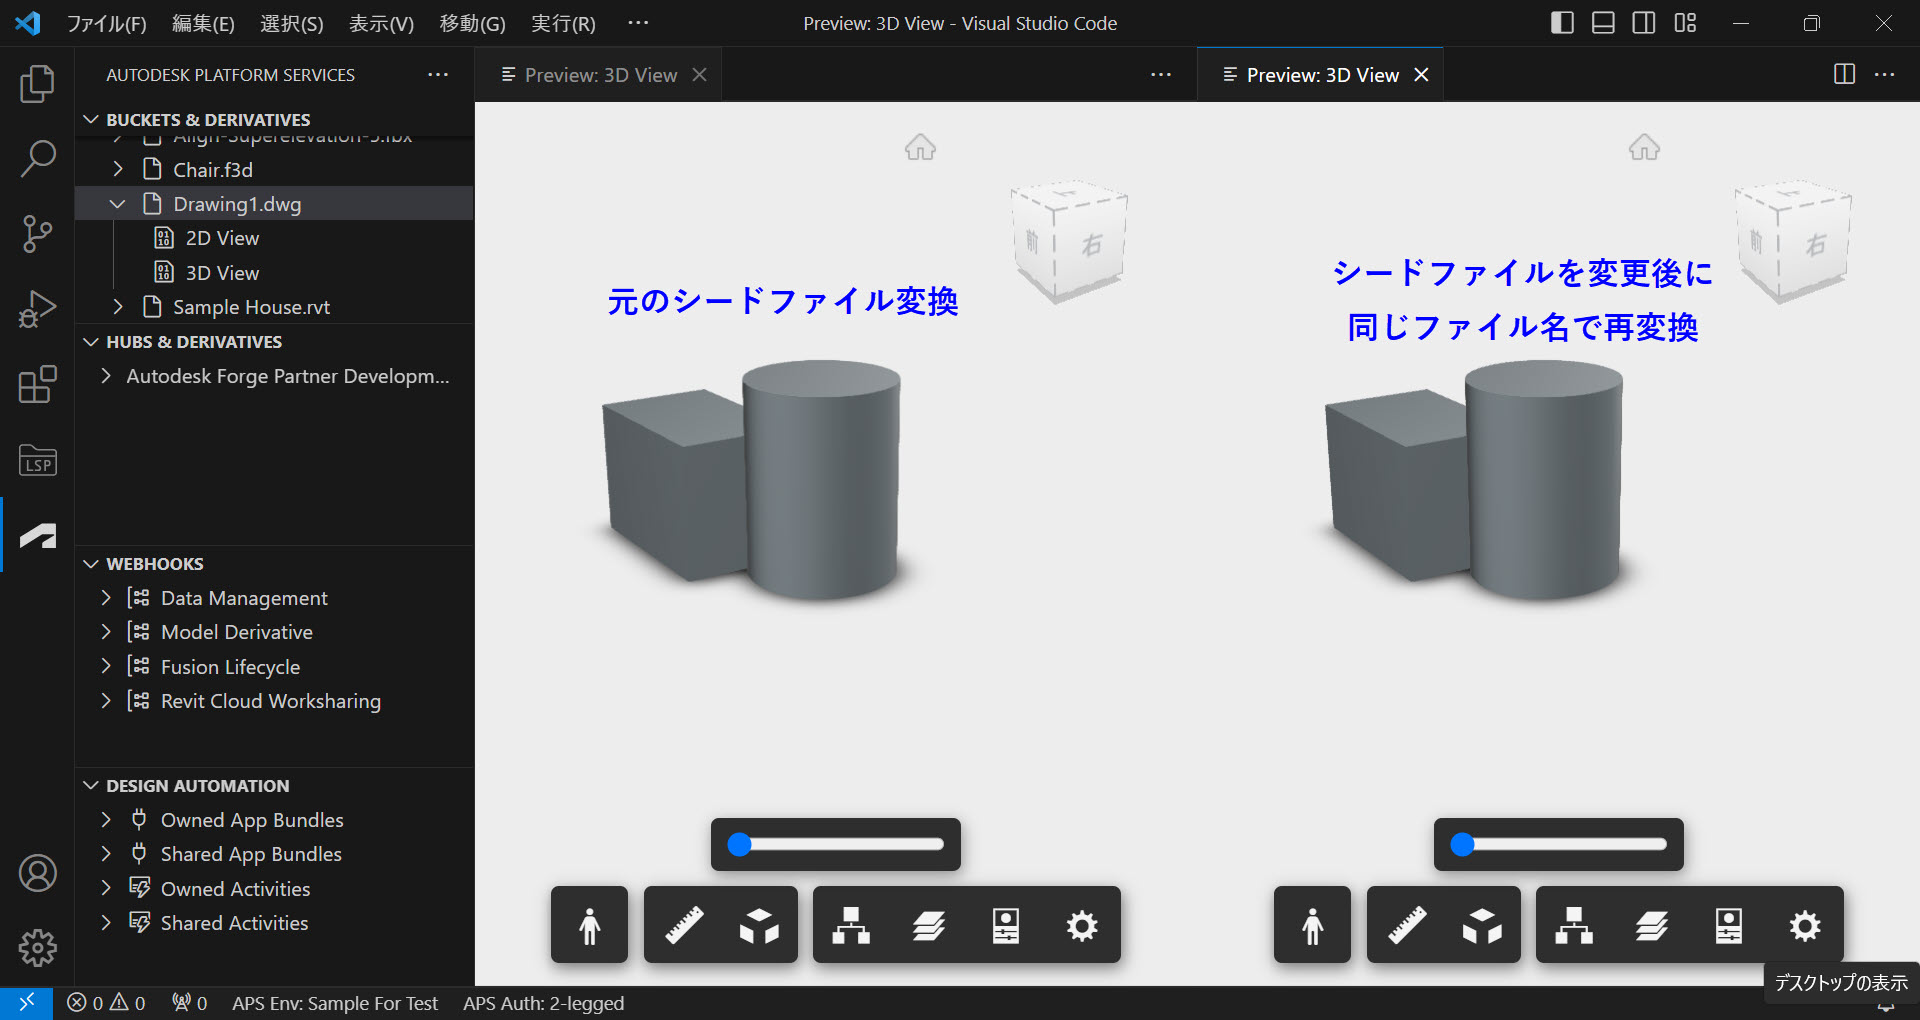Toggle the explode tool in the right viewer

coord(1483,925)
